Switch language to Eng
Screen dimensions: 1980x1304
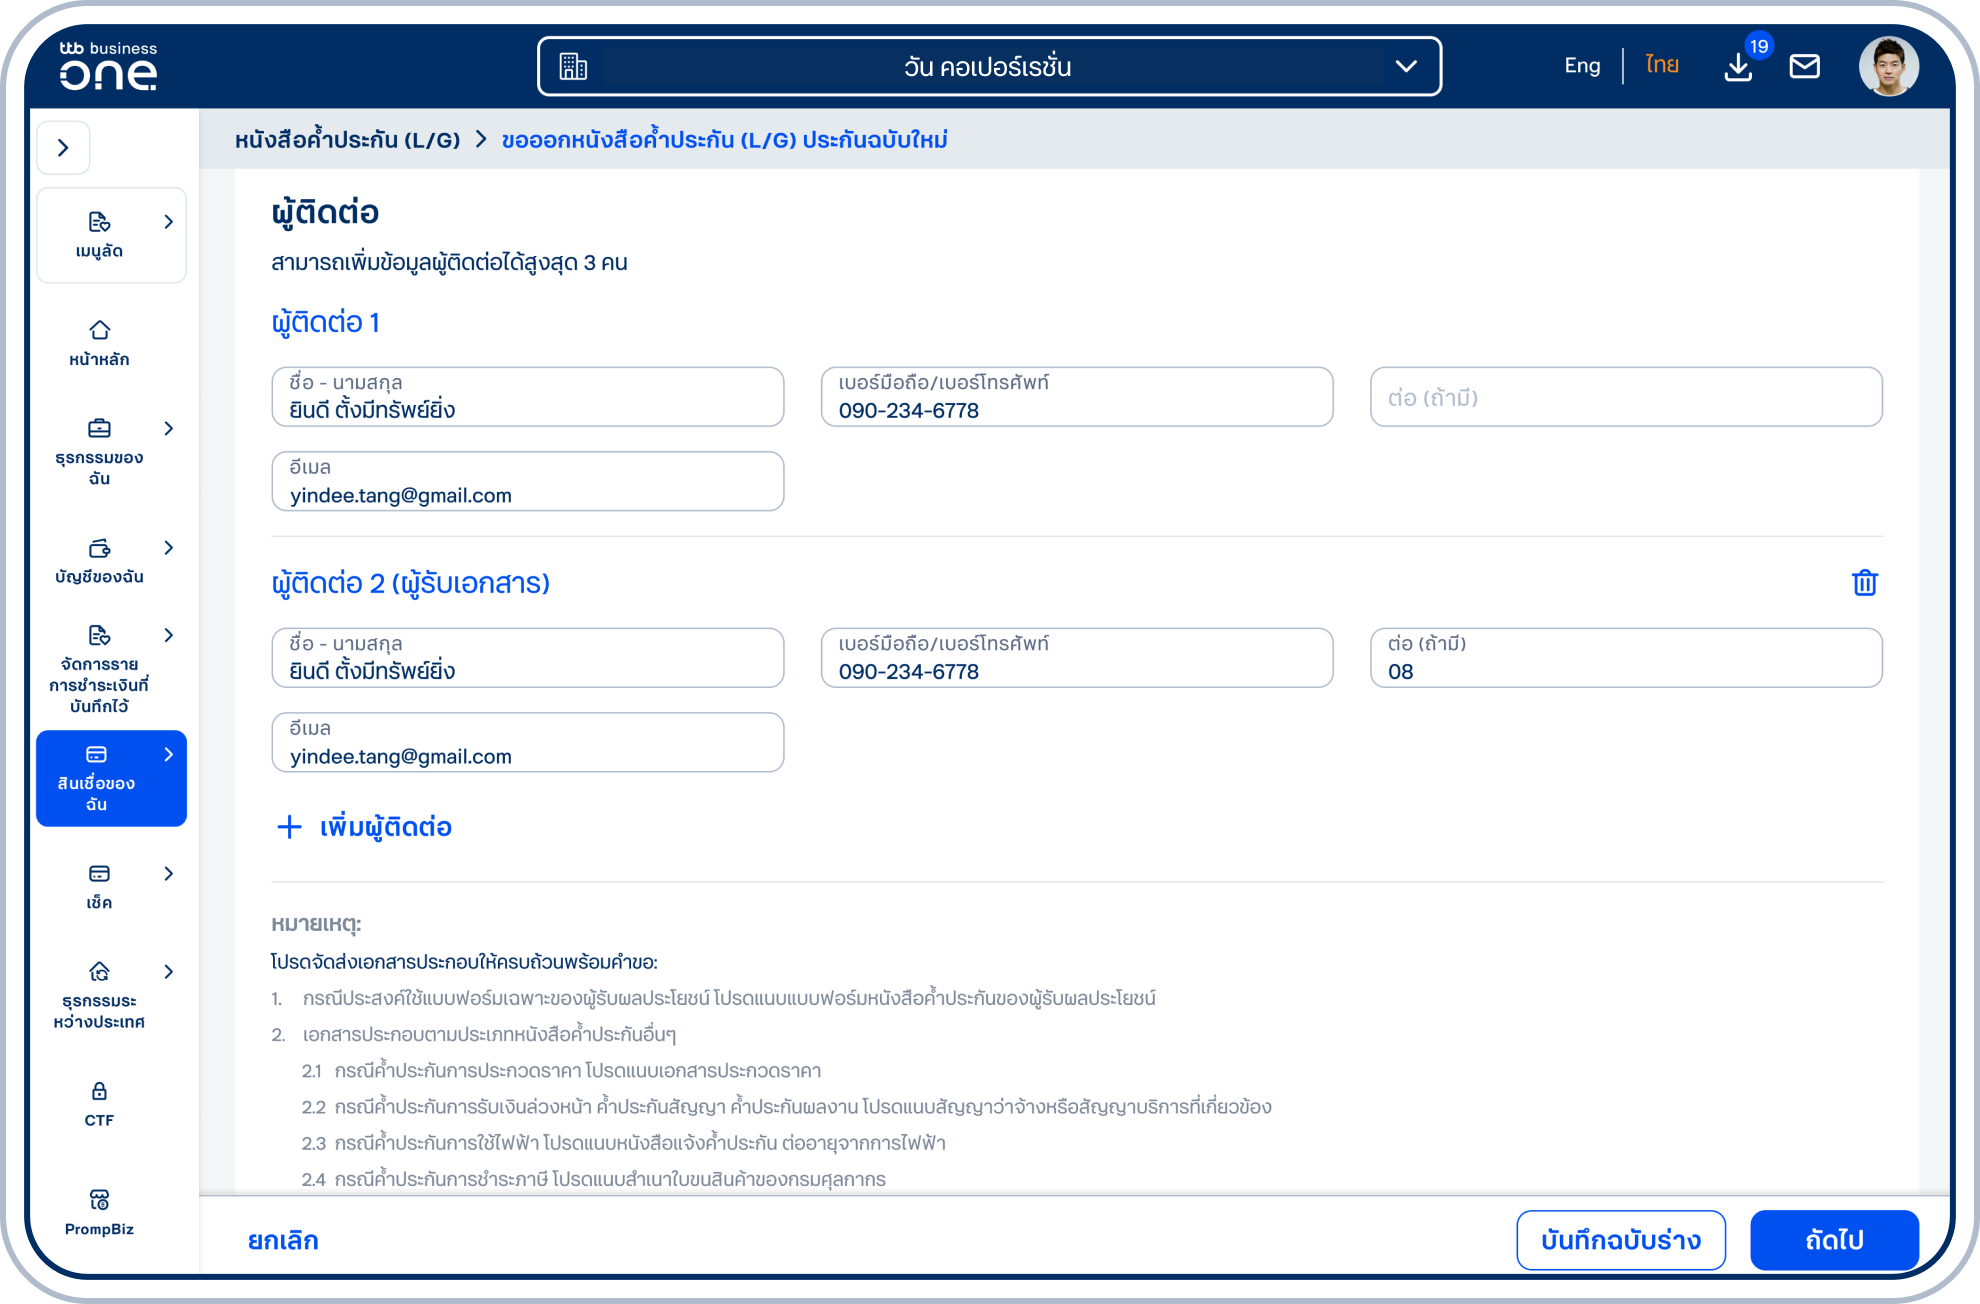[1582, 66]
